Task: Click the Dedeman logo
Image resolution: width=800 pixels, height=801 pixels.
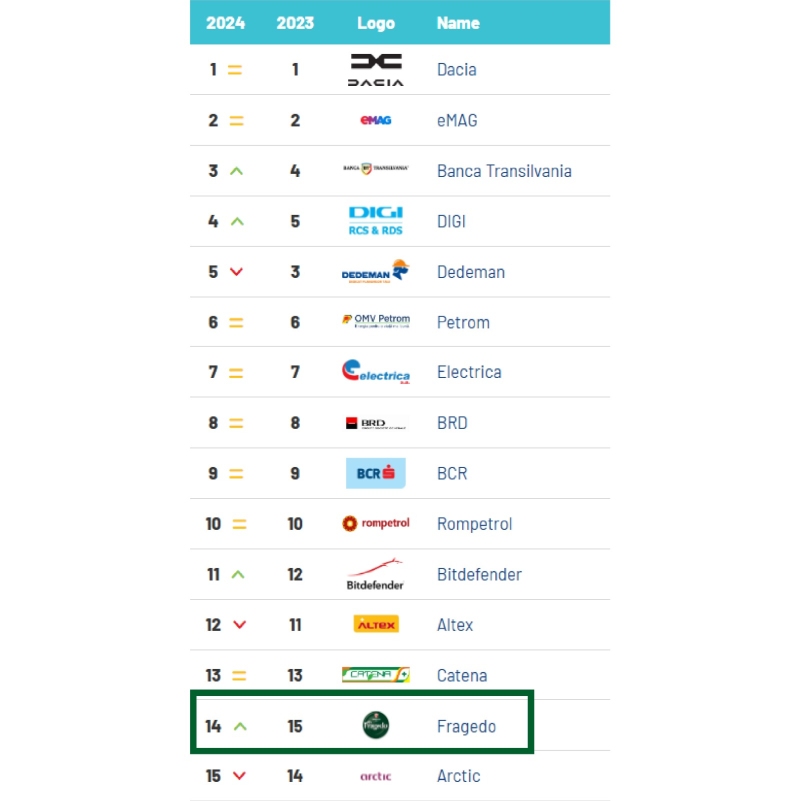Action: [375, 272]
